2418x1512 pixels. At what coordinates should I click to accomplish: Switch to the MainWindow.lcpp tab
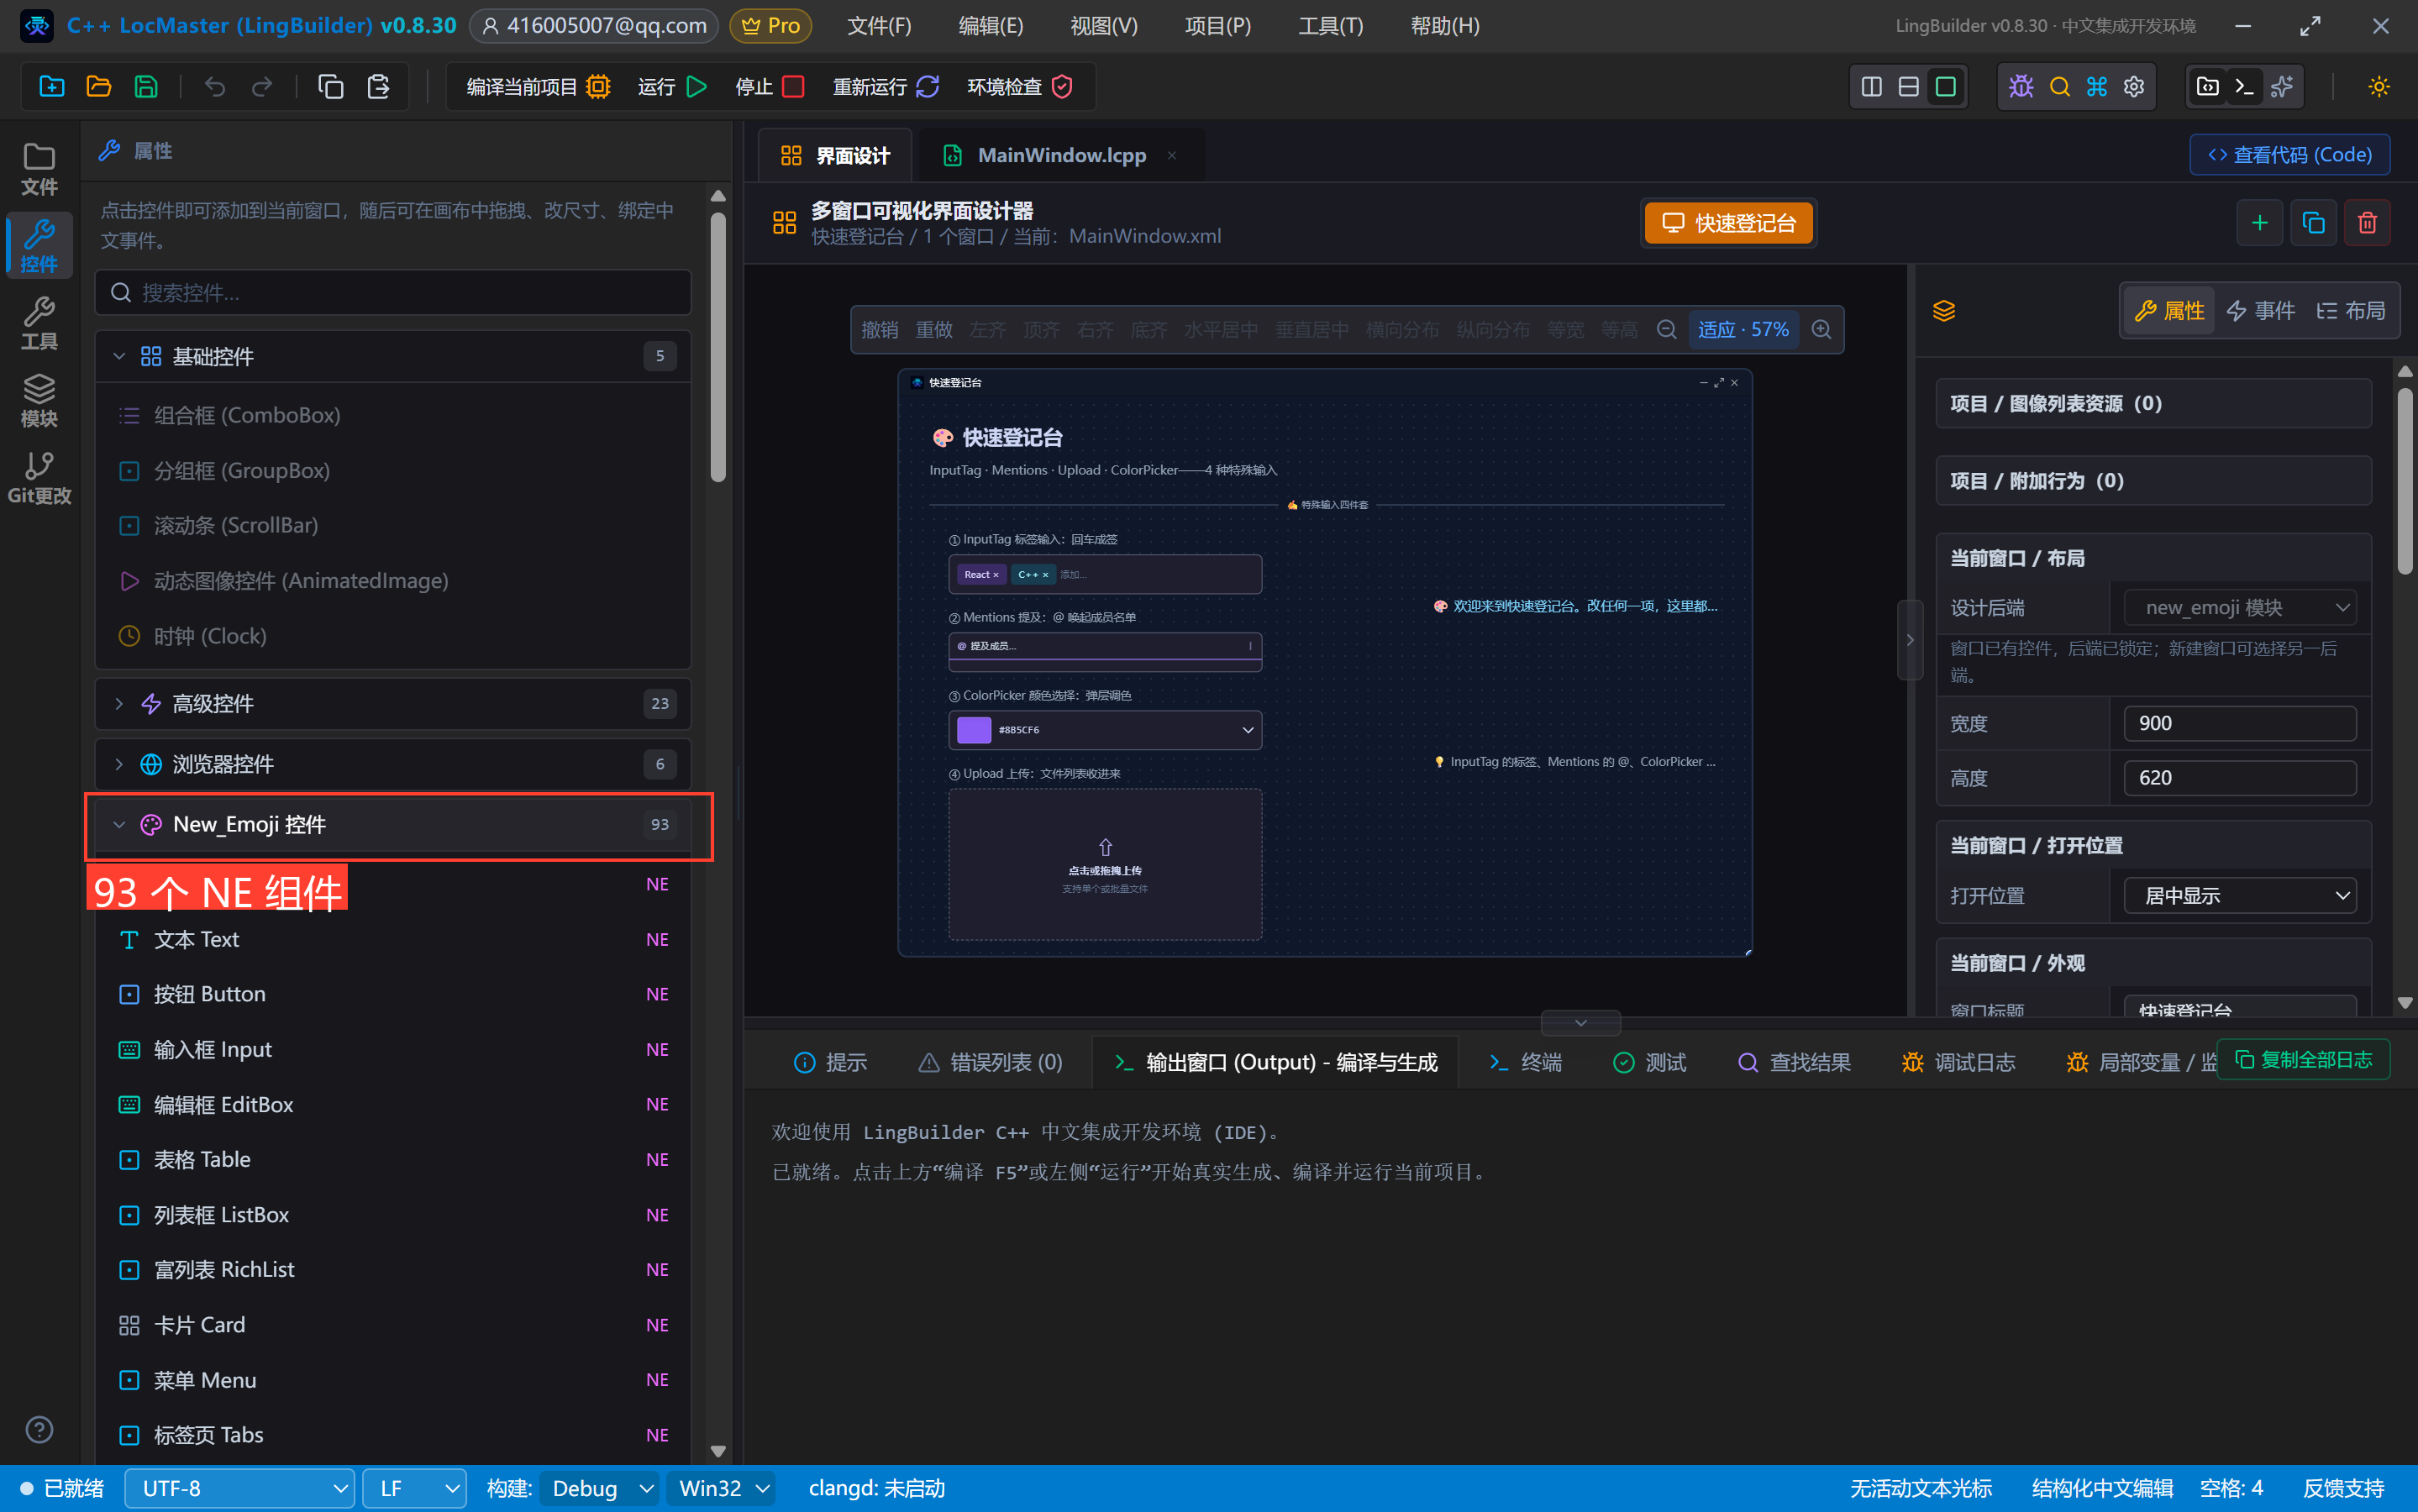pyautogui.click(x=1060, y=155)
